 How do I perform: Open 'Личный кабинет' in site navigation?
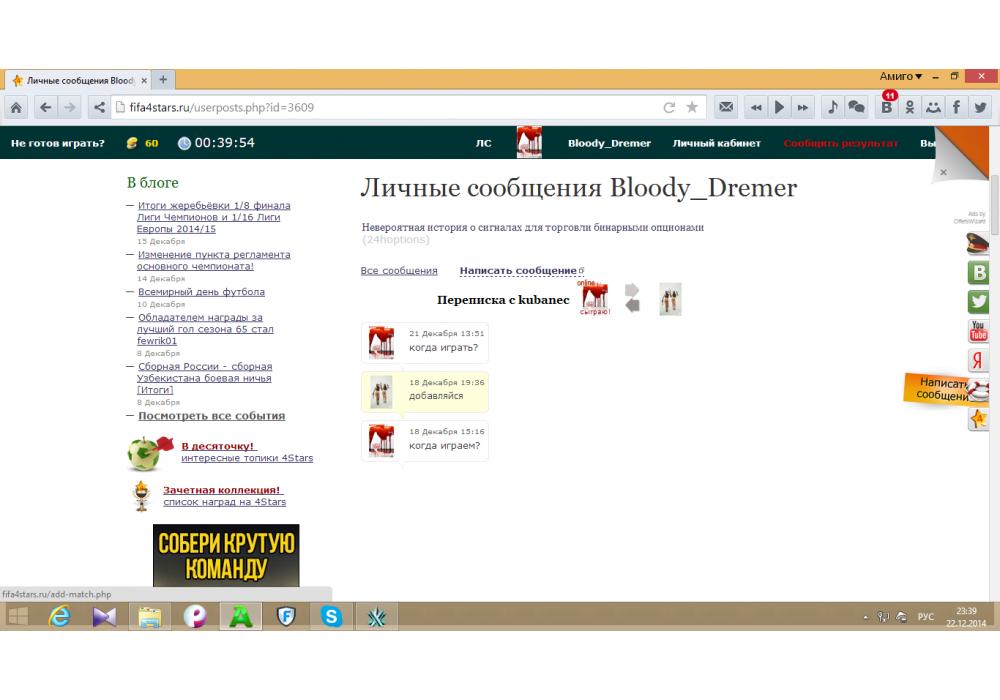716,143
